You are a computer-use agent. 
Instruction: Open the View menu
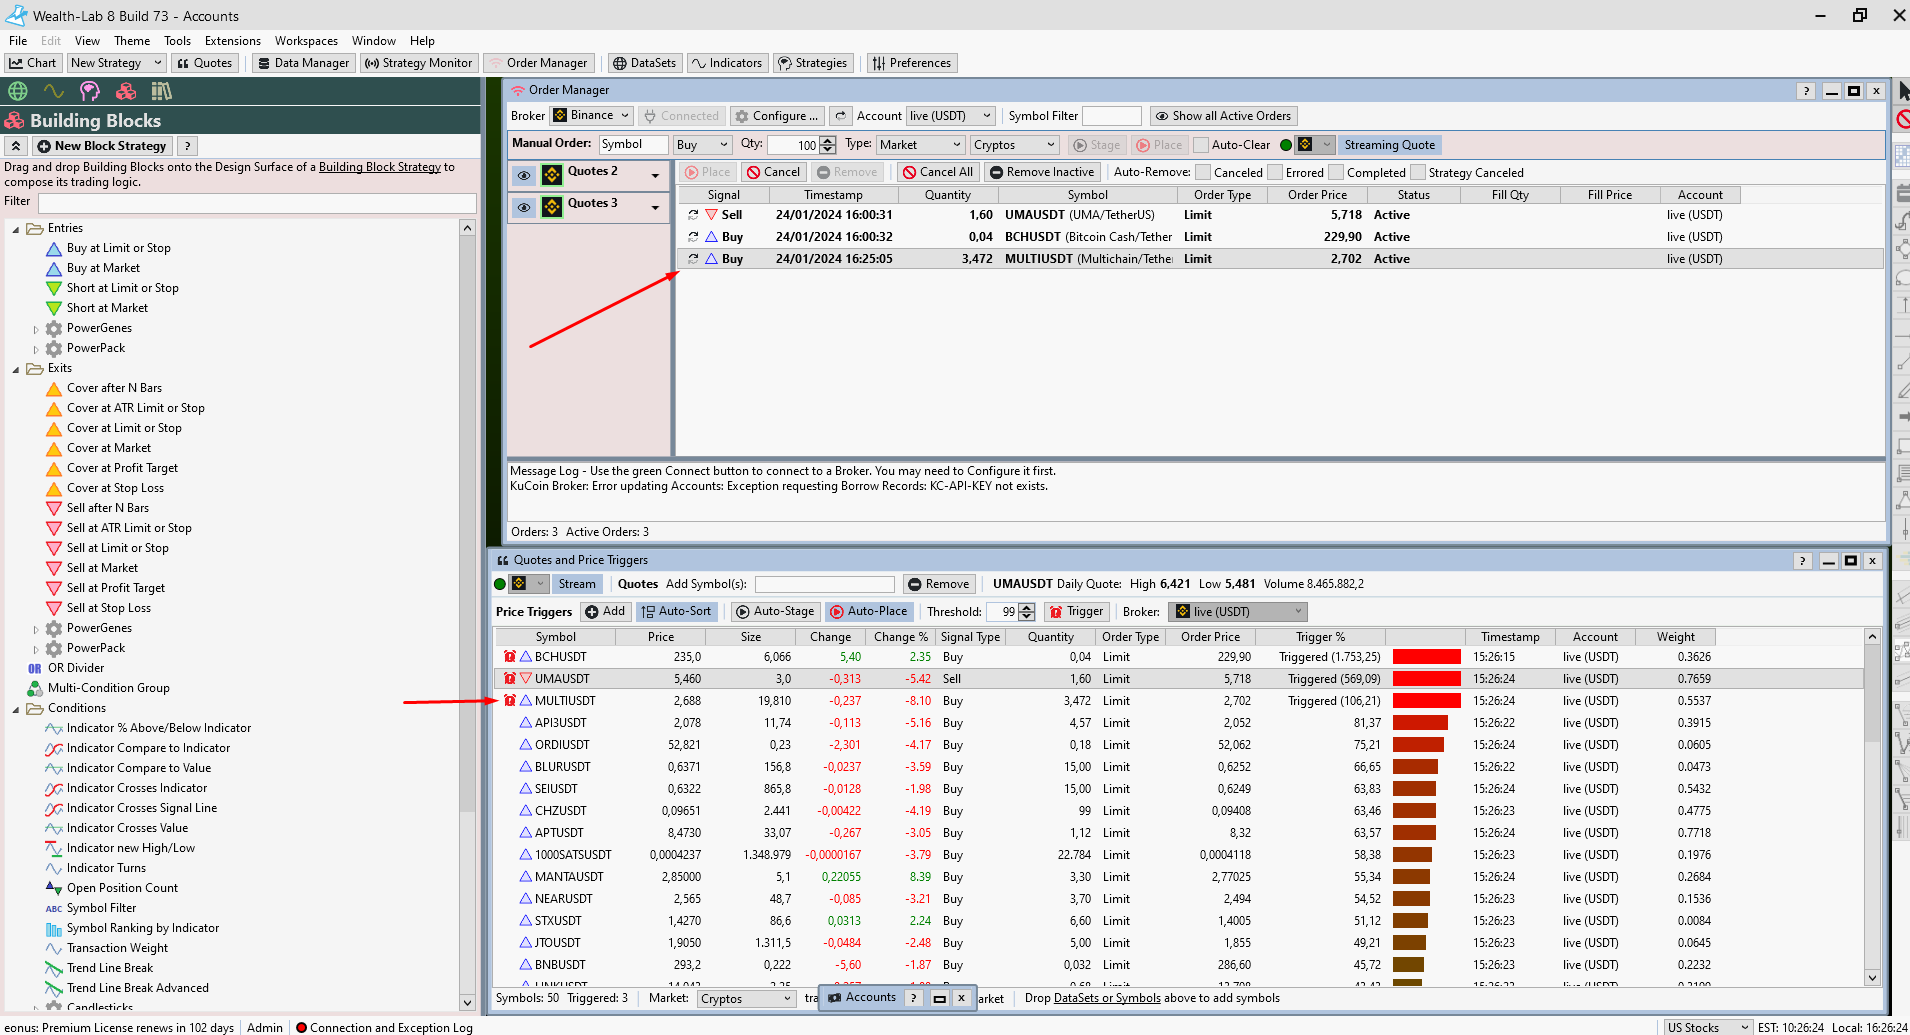87,41
